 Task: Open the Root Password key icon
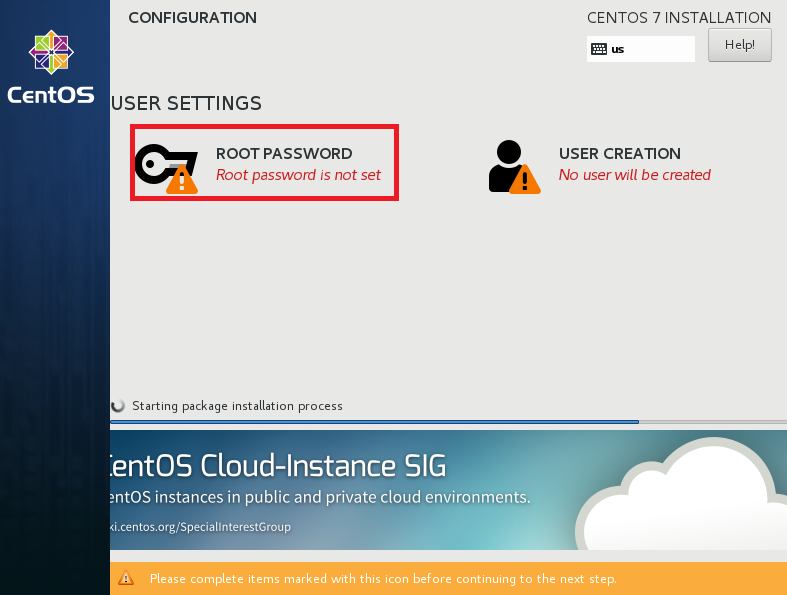click(x=166, y=169)
